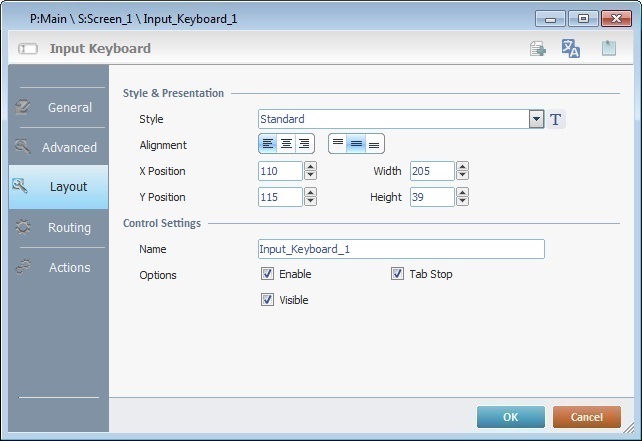Uncheck the Enable checkbox
The width and height of the screenshot is (642, 441).
point(267,274)
